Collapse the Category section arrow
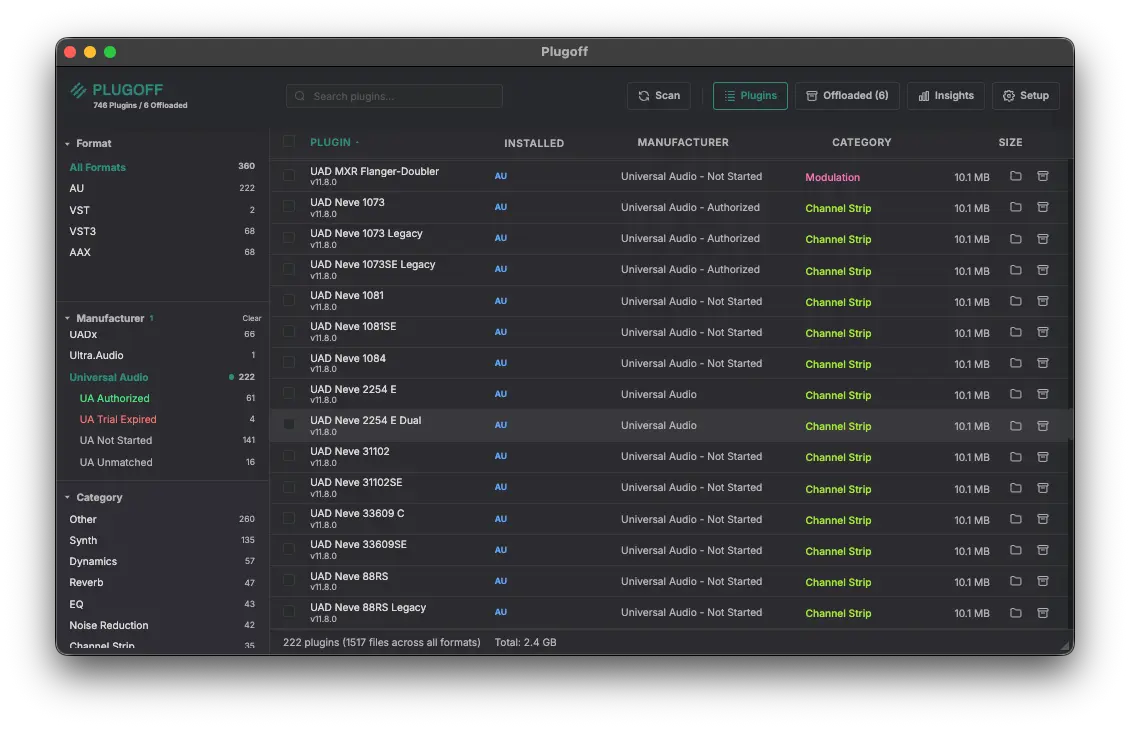Image resolution: width=1130 pixels, height=729 pixels. click(68, 498)
